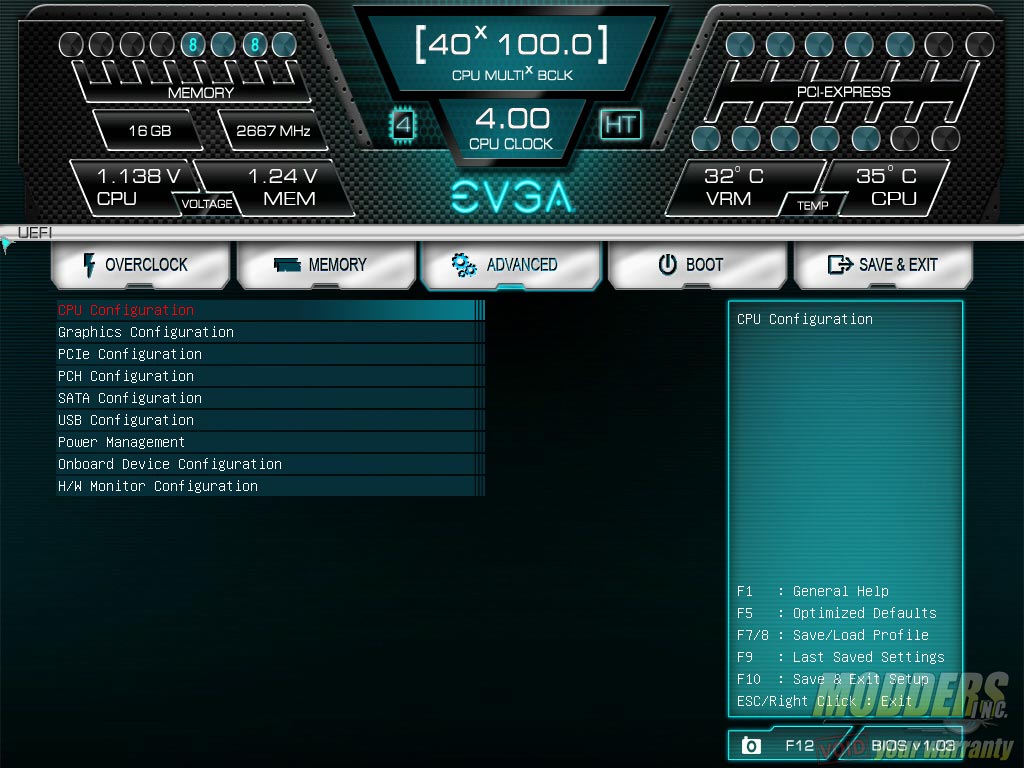The height and width of the screenshot is (768, 1024).
Task: Click the PCI-EXPRESS label
Action: [843, 91]
